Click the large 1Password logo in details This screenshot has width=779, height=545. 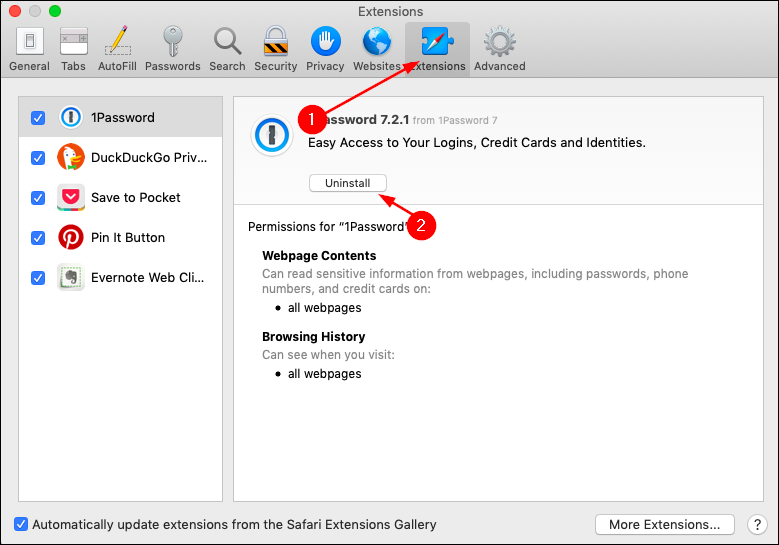click(272, 135)
